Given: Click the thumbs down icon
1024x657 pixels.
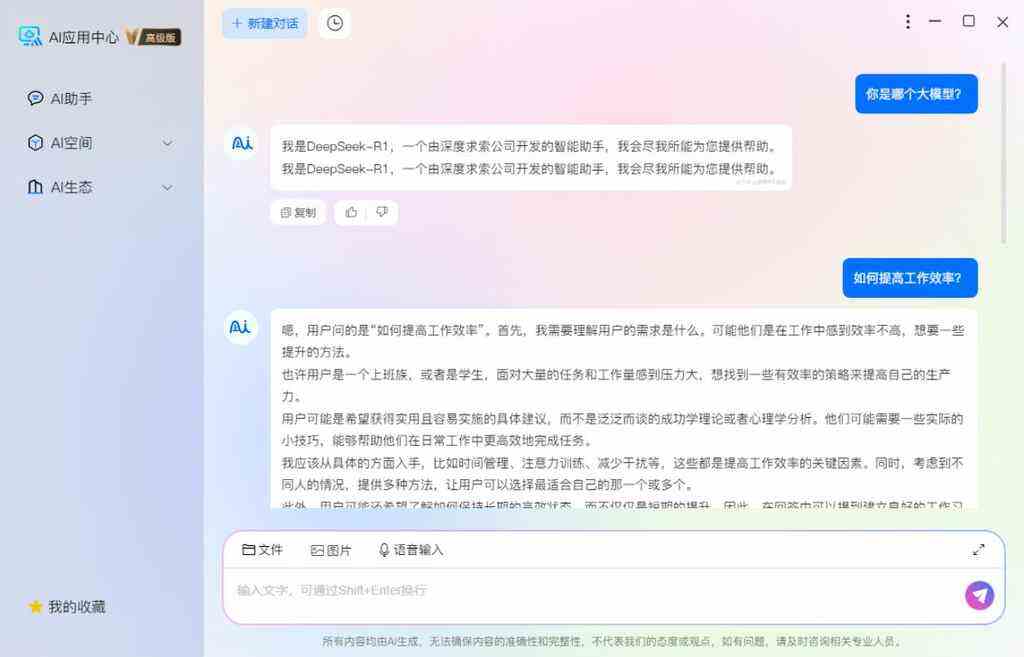Looking at the screenshot, I should tap(382, 212).
